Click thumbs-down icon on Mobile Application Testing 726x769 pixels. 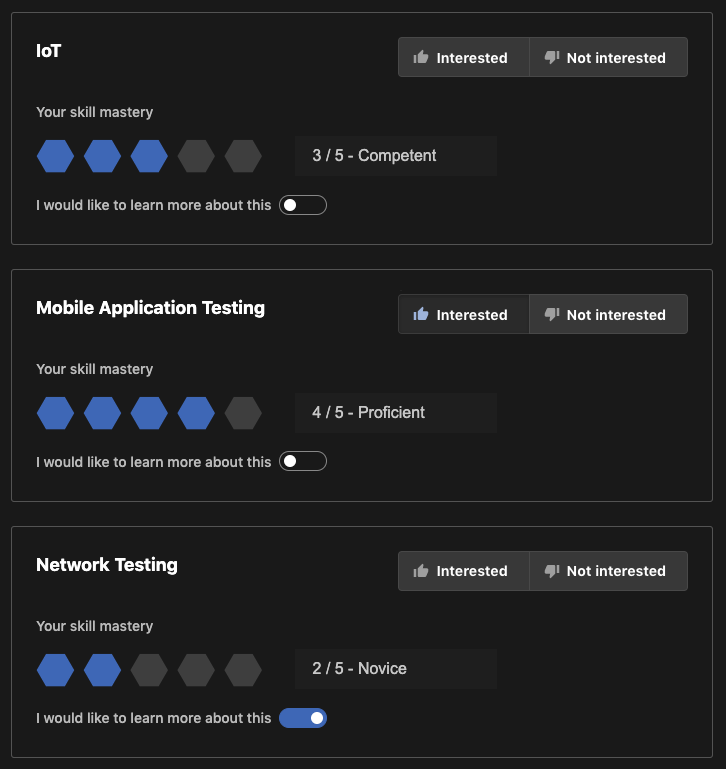coord(552,315)
